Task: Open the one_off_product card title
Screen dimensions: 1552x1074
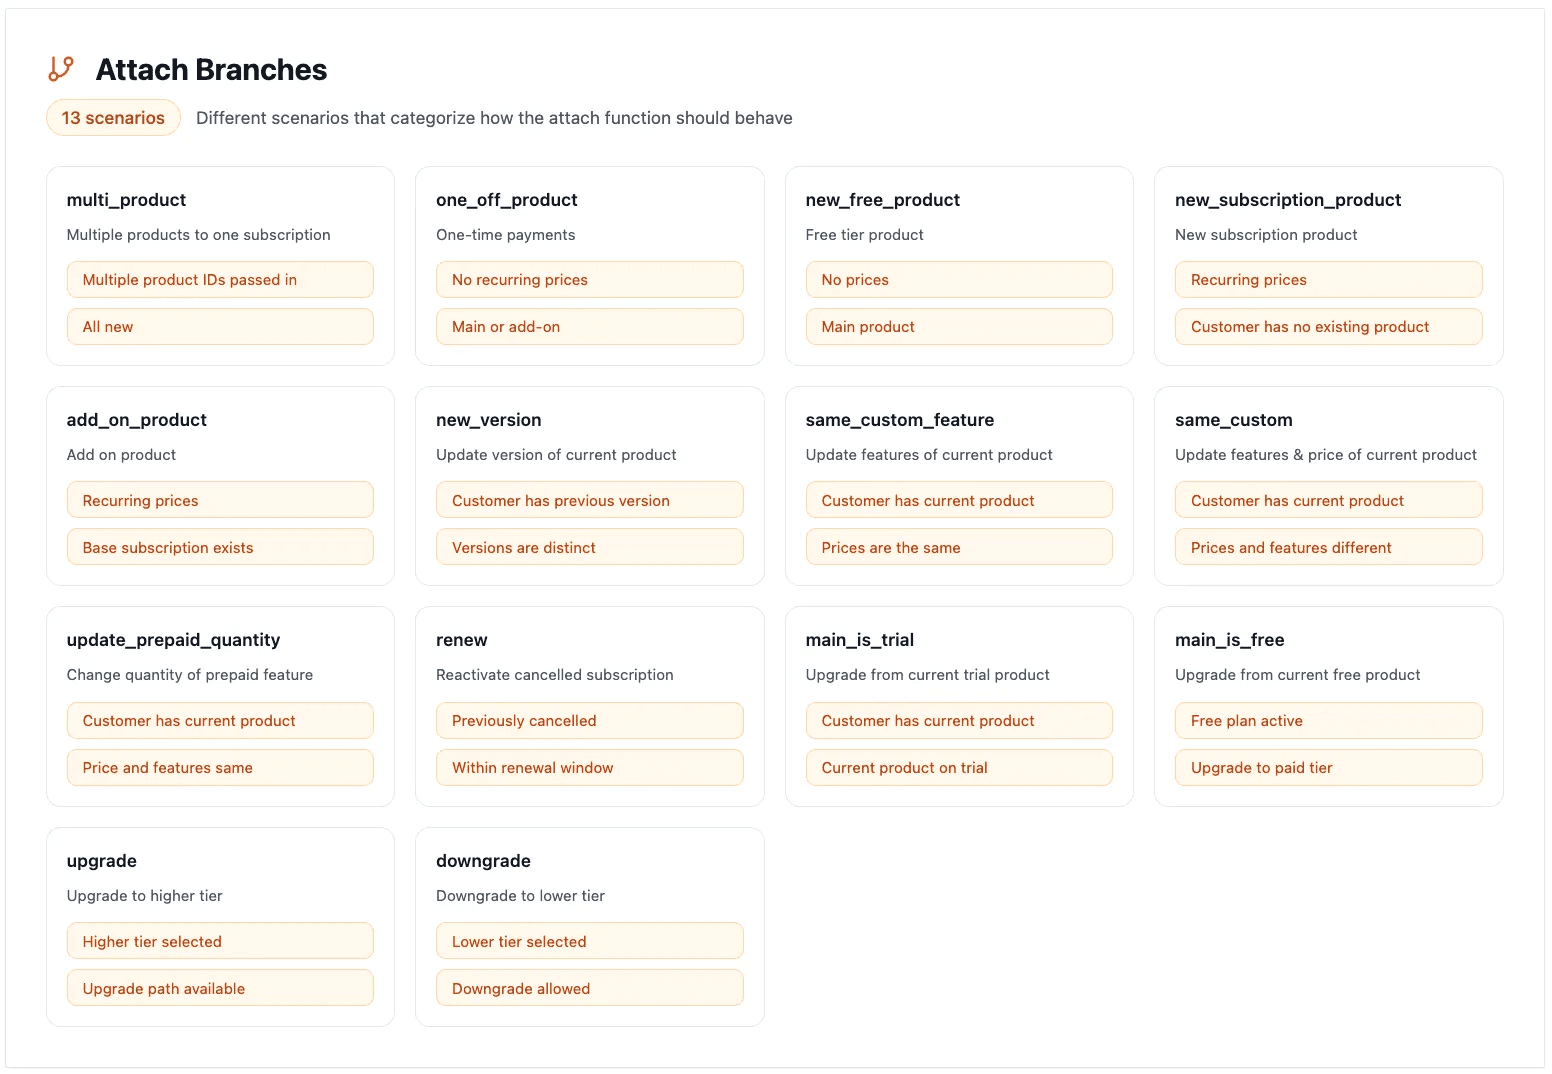Action: point(507,200)
